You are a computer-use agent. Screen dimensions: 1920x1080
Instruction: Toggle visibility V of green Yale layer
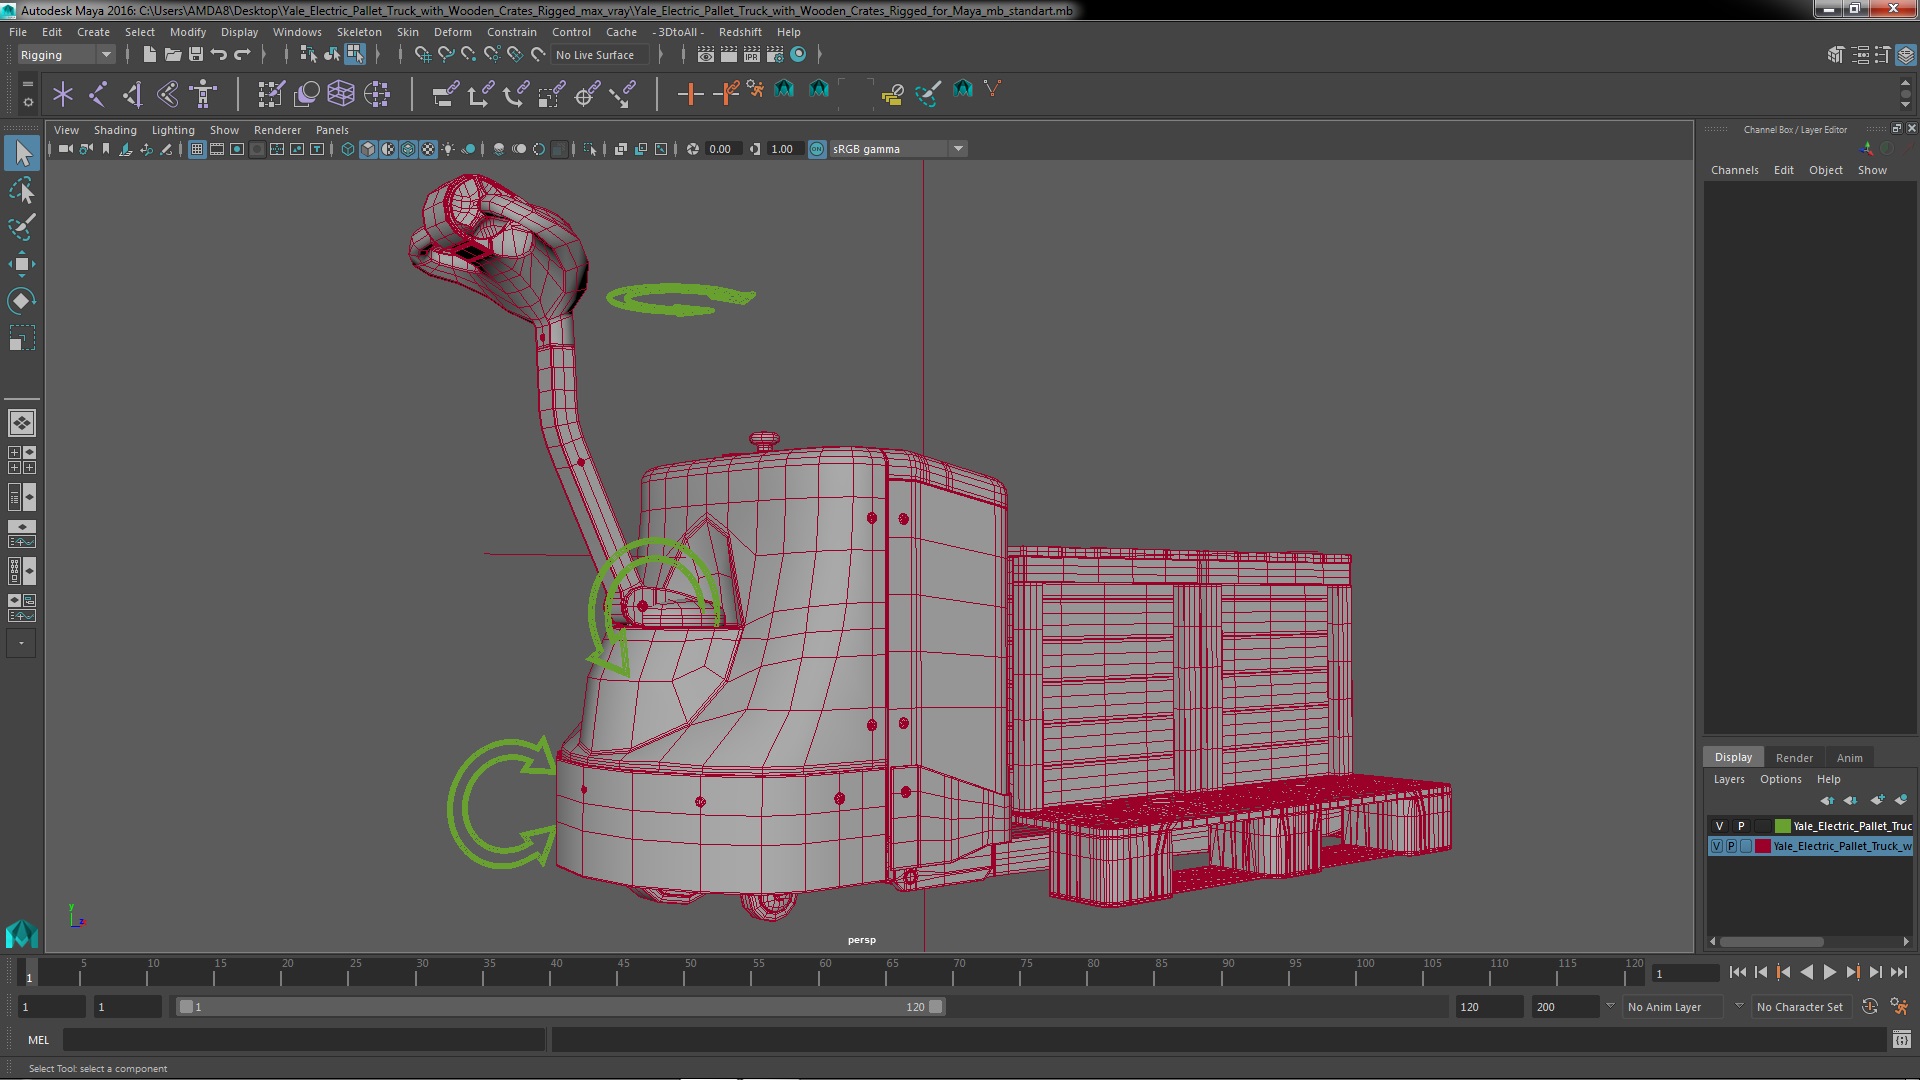1718,826
